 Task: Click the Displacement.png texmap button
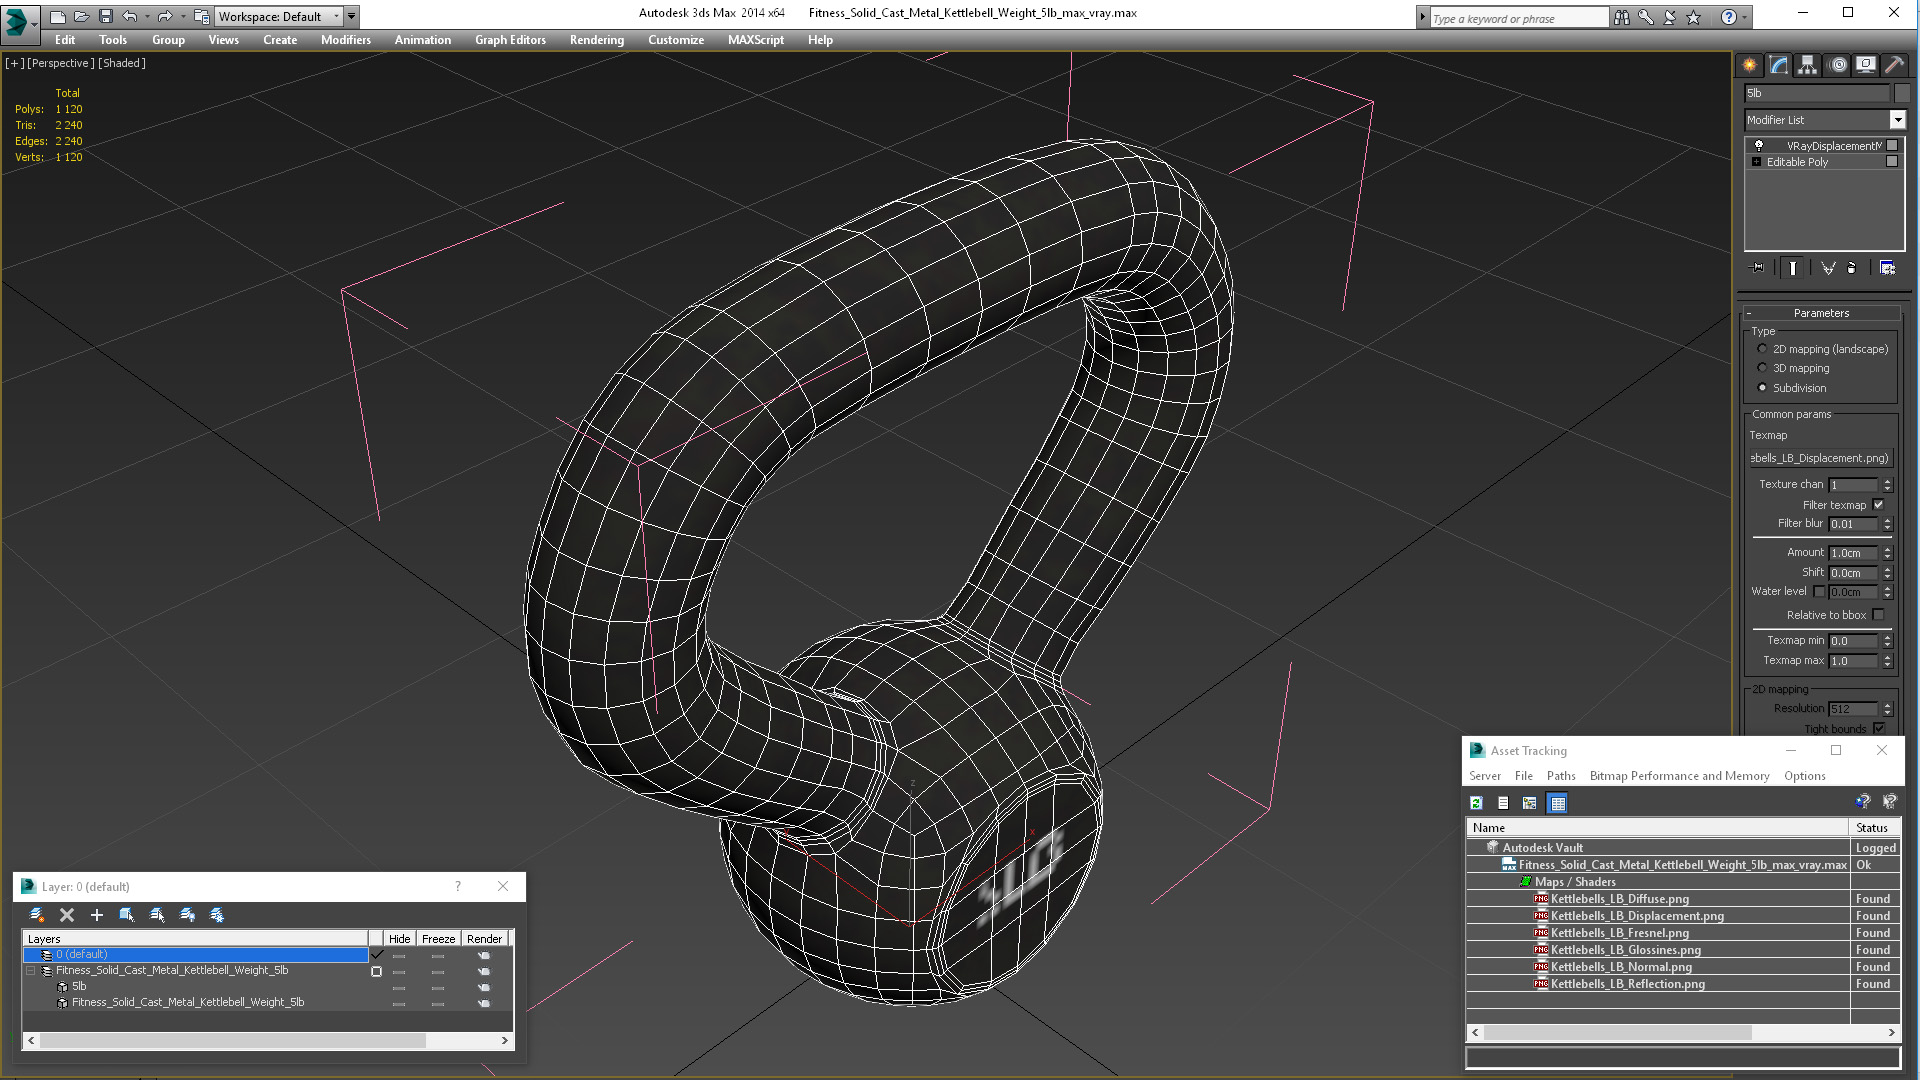click(x=1820, y=458)
